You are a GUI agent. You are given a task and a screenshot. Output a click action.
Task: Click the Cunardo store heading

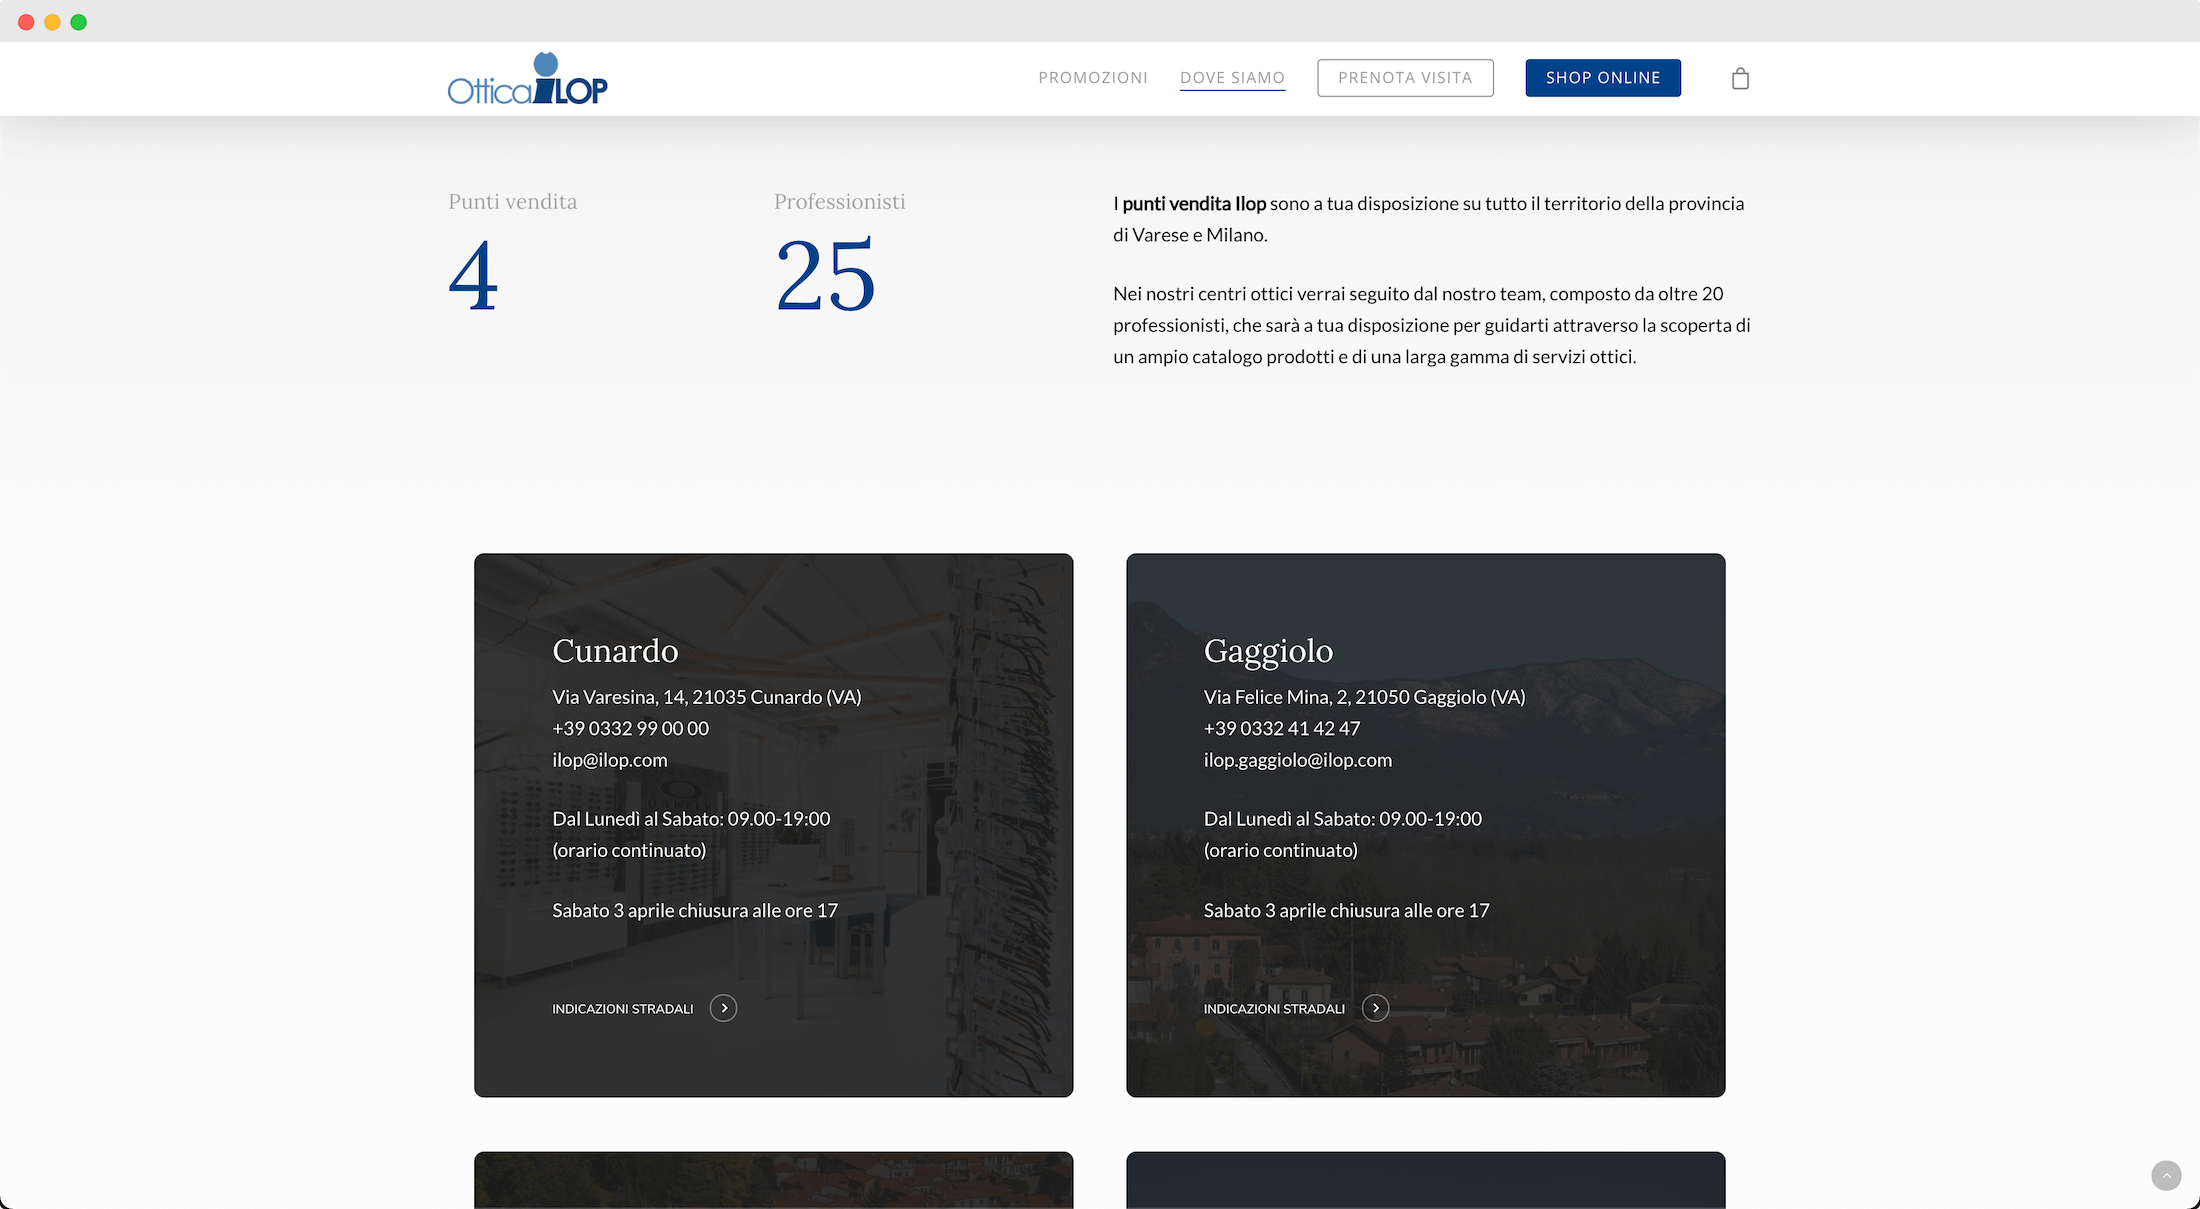point(615,651)
